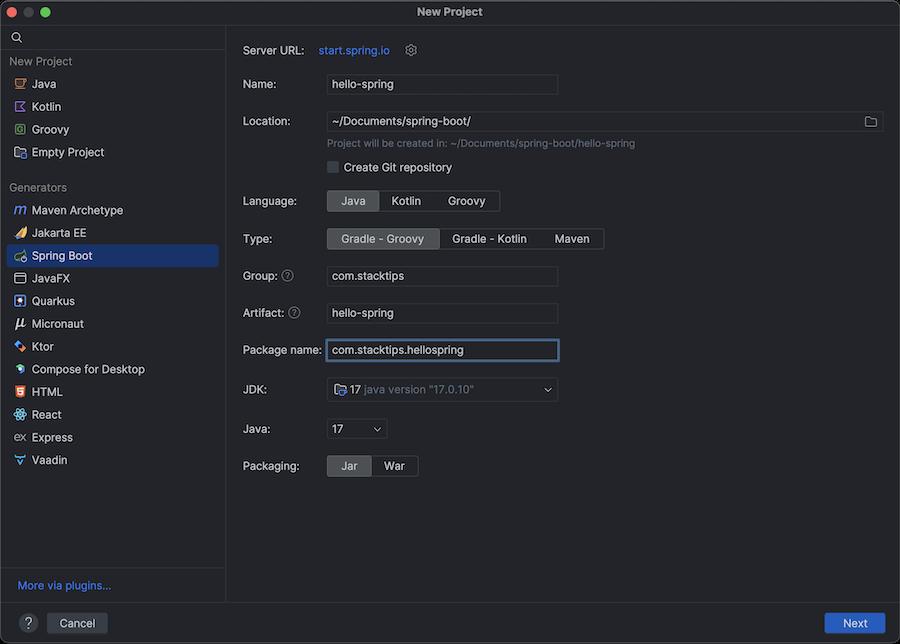Click the Group input field
The image size is (900, 644).
click(x=442, y=276)
